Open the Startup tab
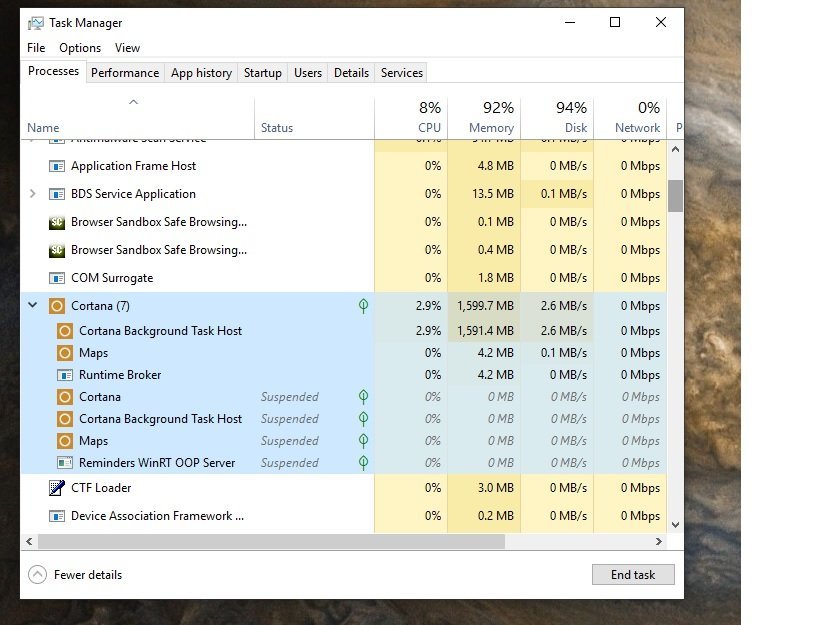Image resolution: width=819 pixels, height=625 pixels. [263, 73]
